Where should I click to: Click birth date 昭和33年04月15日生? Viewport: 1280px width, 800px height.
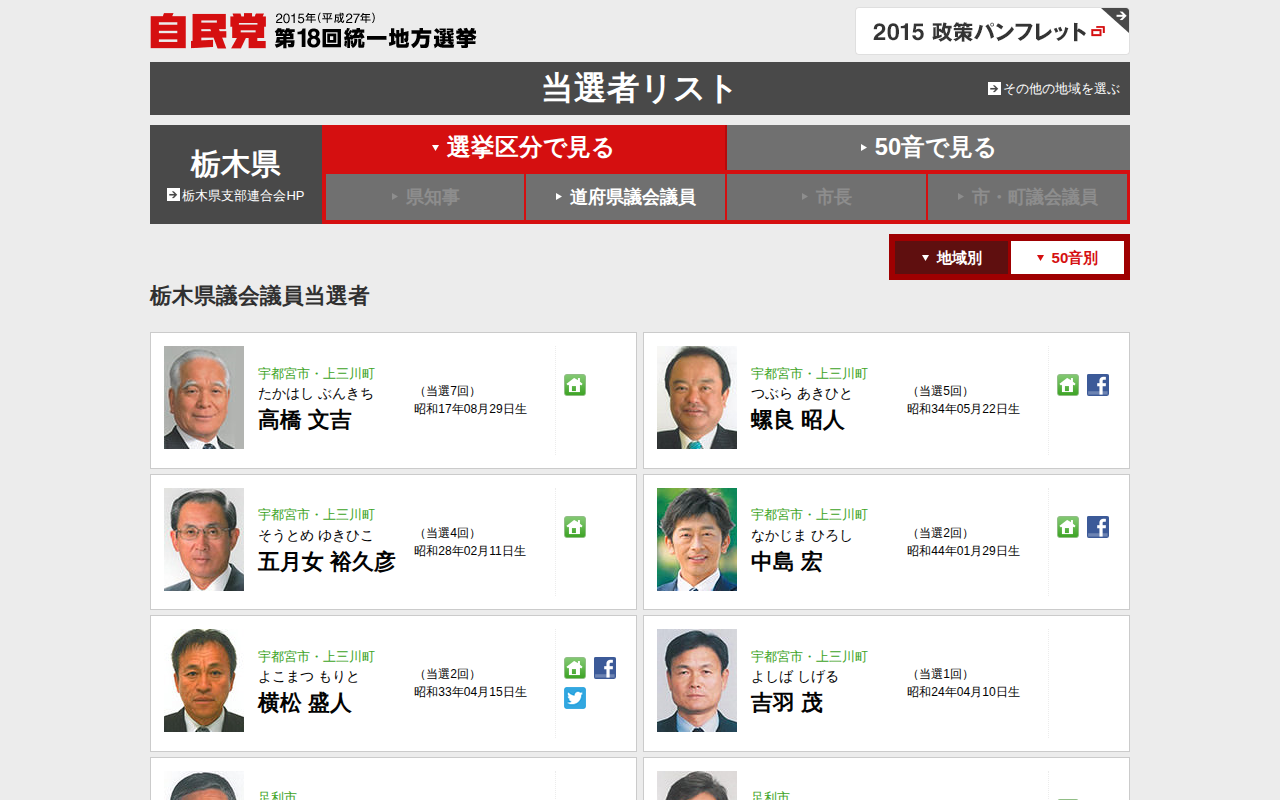pyautogui.click(x=471, y=692)
